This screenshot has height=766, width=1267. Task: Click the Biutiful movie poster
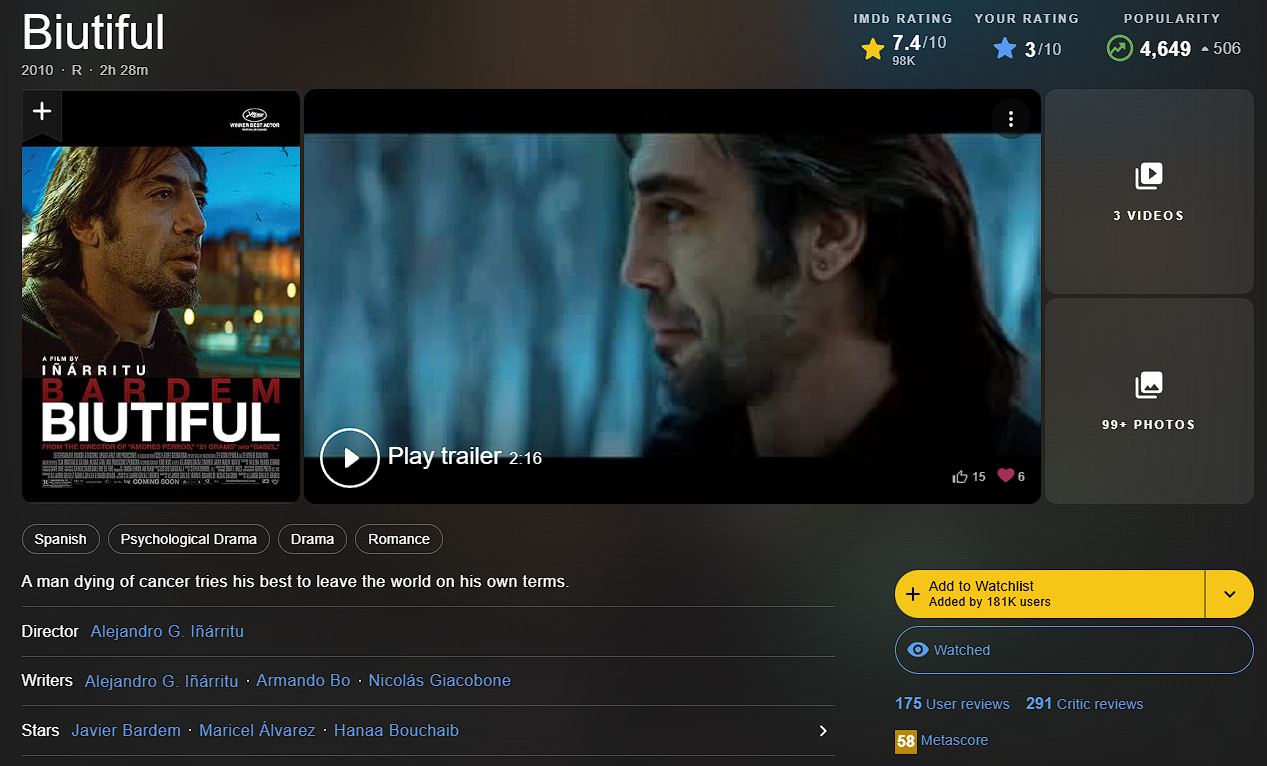click(x=161, y=296)
